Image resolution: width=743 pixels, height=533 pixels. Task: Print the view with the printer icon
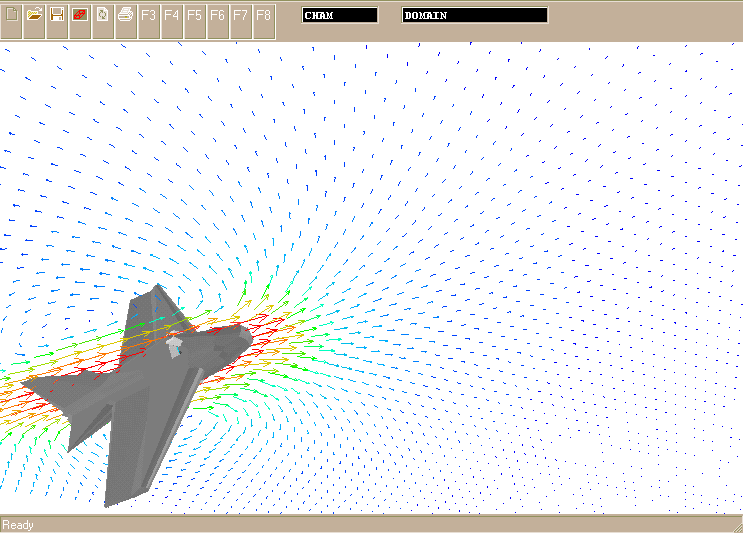[126, 16]
